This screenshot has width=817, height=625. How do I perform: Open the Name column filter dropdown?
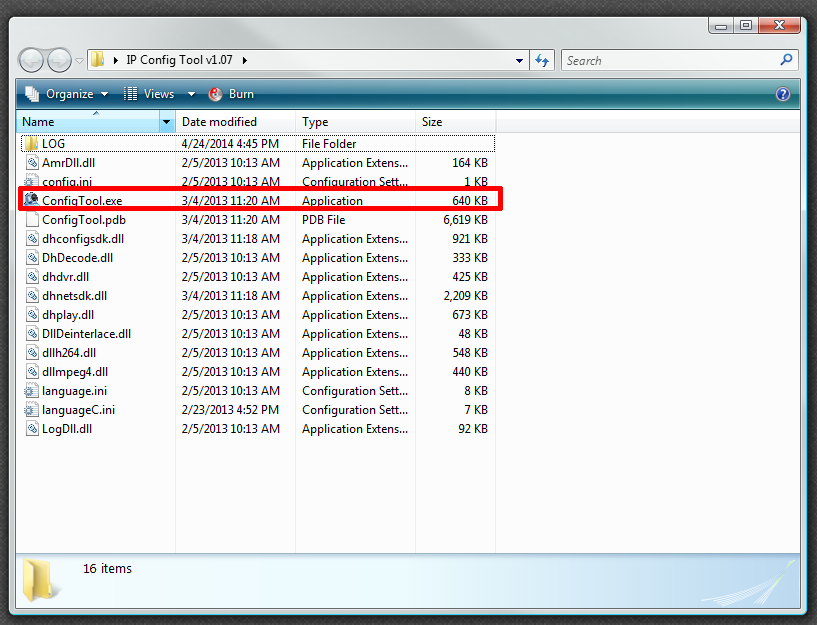click(x=166, y=122)
